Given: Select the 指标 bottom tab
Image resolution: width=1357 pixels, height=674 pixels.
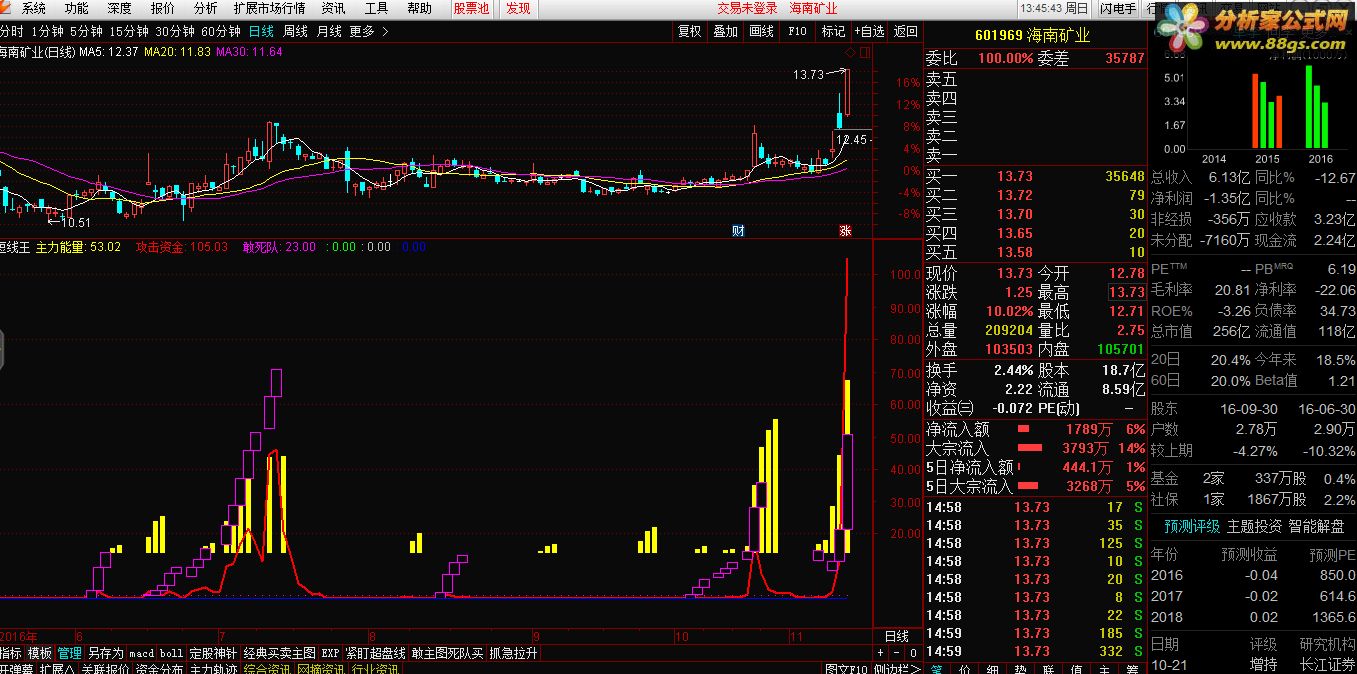Looking at the screenshot, I should coord(10,653).
